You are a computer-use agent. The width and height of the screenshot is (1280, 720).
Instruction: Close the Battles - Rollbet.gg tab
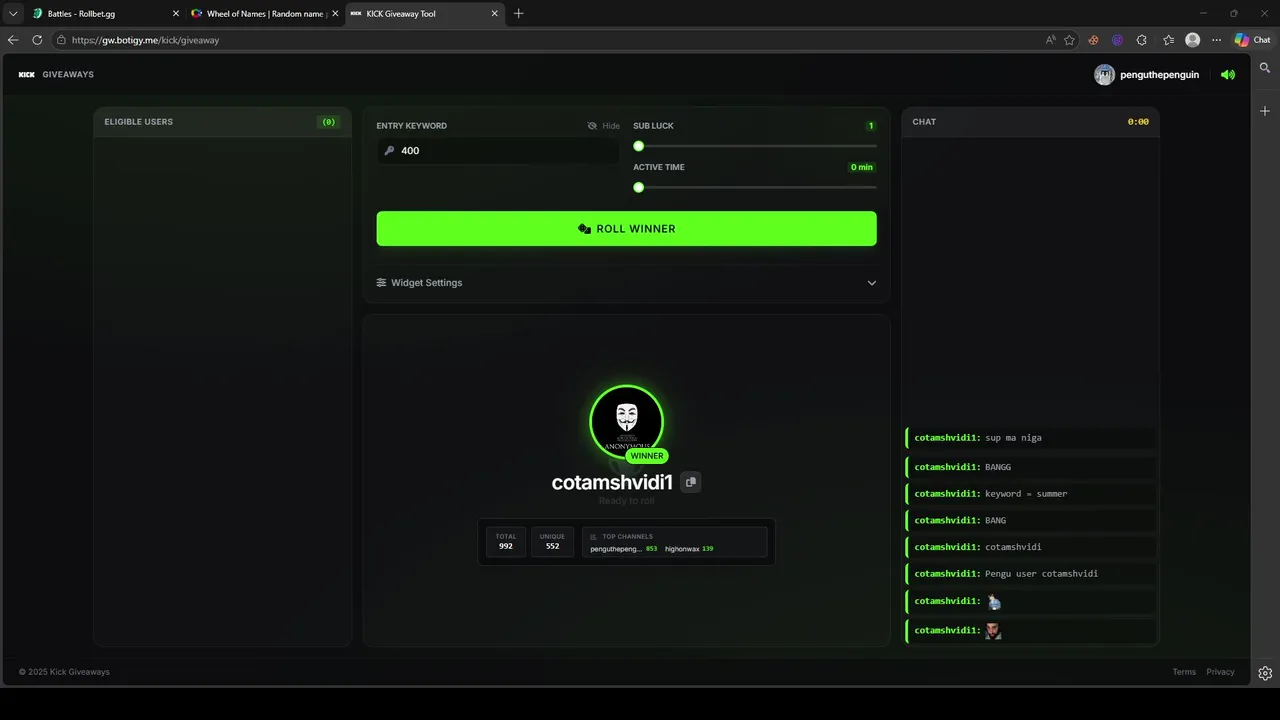click(176, 14)
